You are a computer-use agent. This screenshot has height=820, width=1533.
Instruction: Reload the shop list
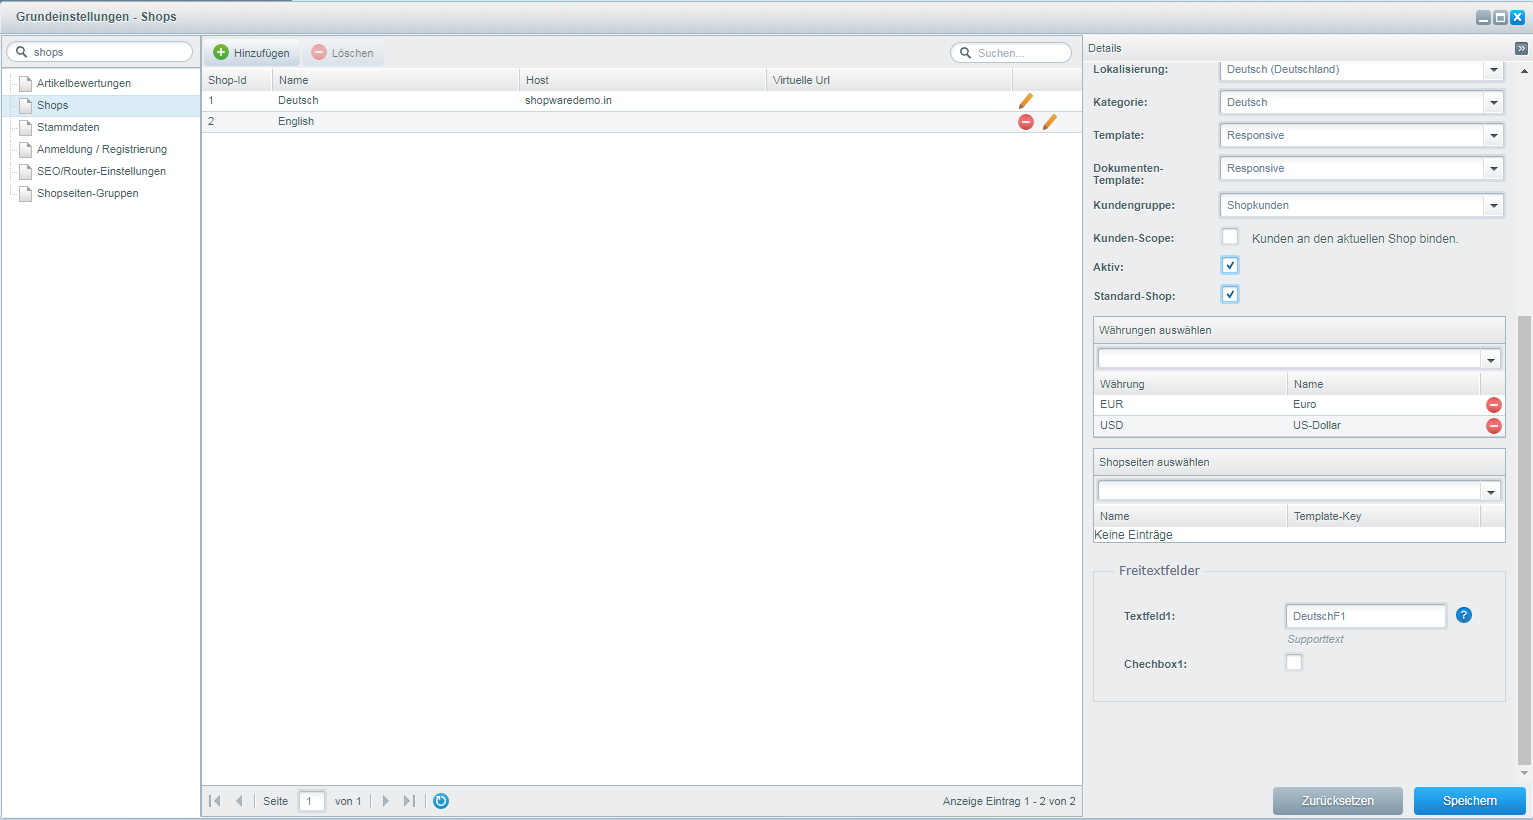[441, 801]
